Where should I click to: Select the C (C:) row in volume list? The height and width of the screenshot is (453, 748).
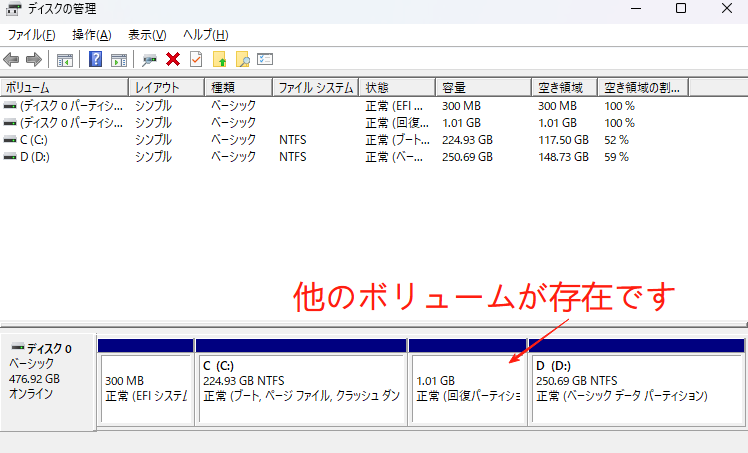click(33, 140)
